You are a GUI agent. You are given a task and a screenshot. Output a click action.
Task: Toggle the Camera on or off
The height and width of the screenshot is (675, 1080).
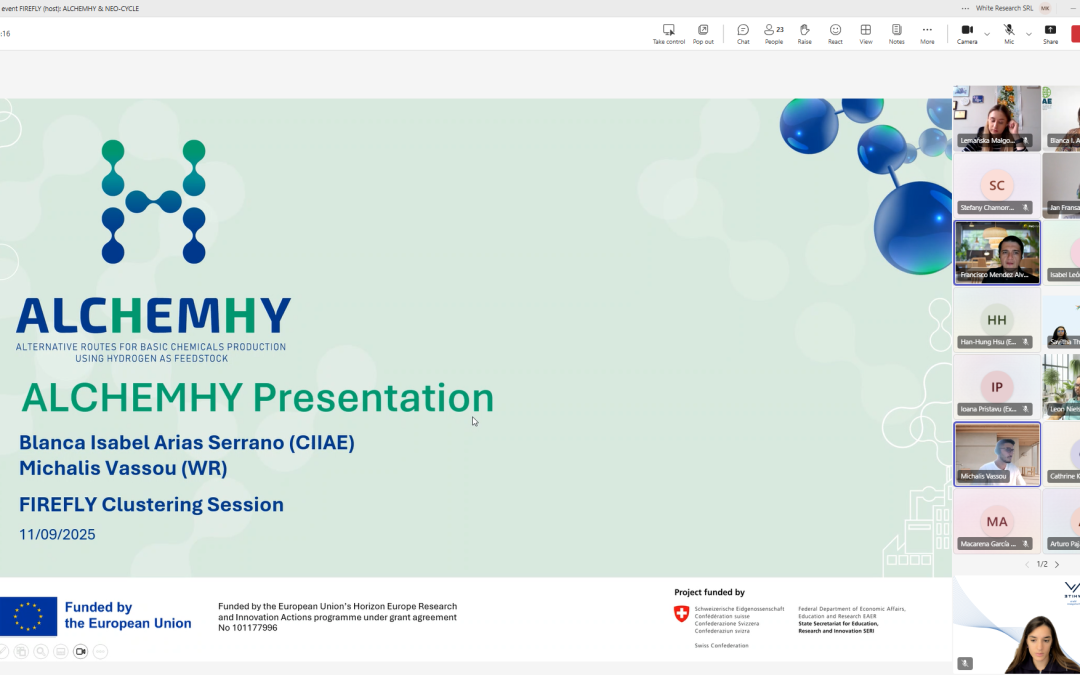click(966, 34)
